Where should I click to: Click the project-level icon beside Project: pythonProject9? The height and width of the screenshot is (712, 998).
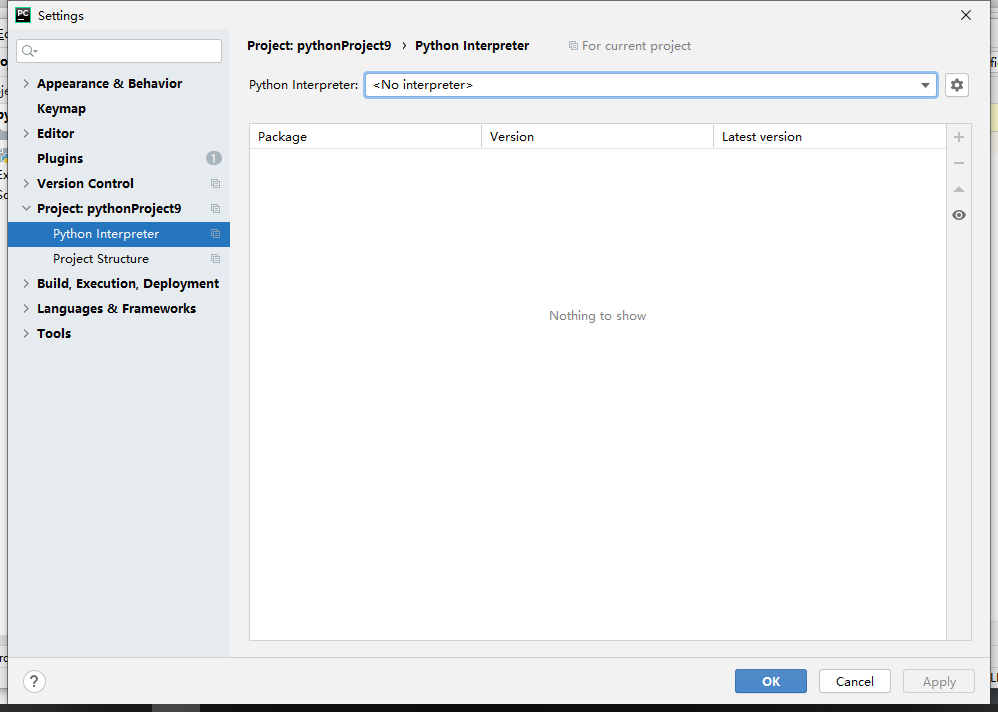[x=215, y=209]
